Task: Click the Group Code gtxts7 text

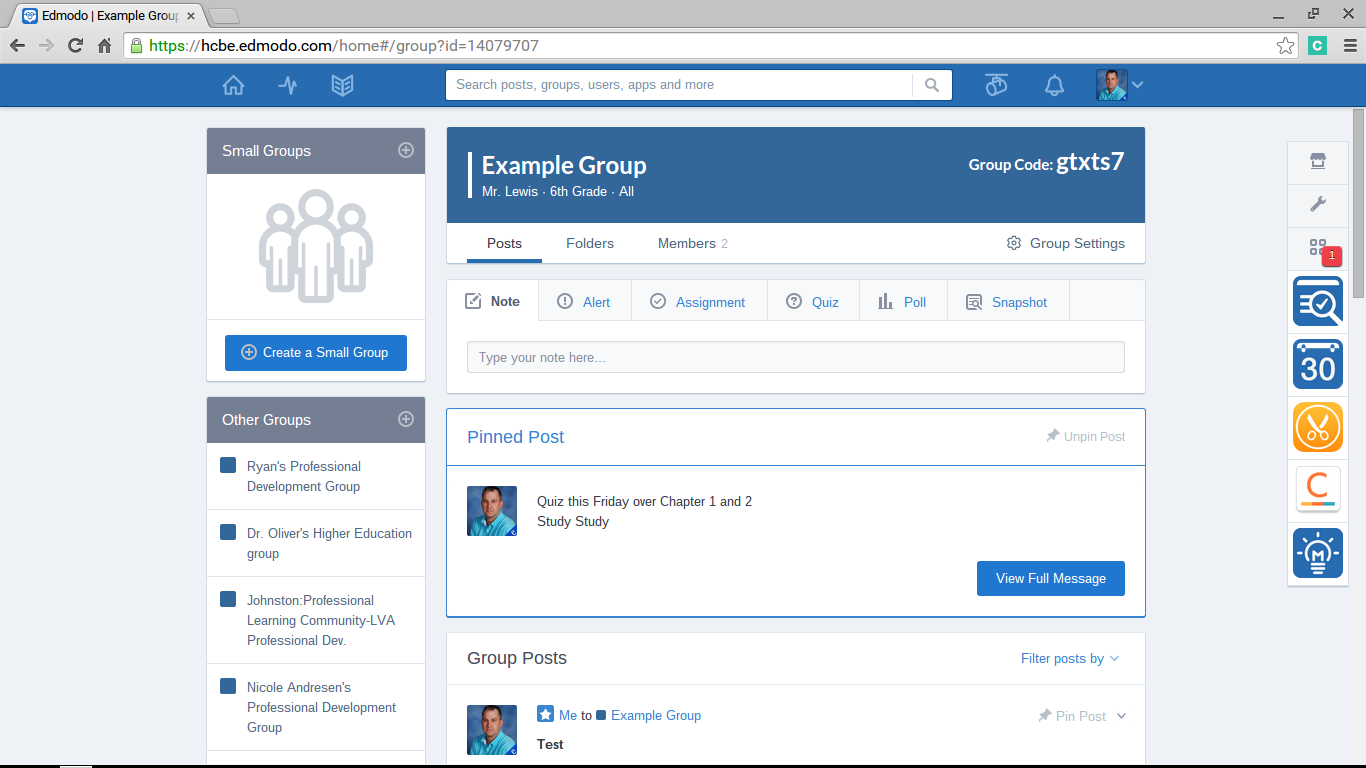Action: [1046, 162]
